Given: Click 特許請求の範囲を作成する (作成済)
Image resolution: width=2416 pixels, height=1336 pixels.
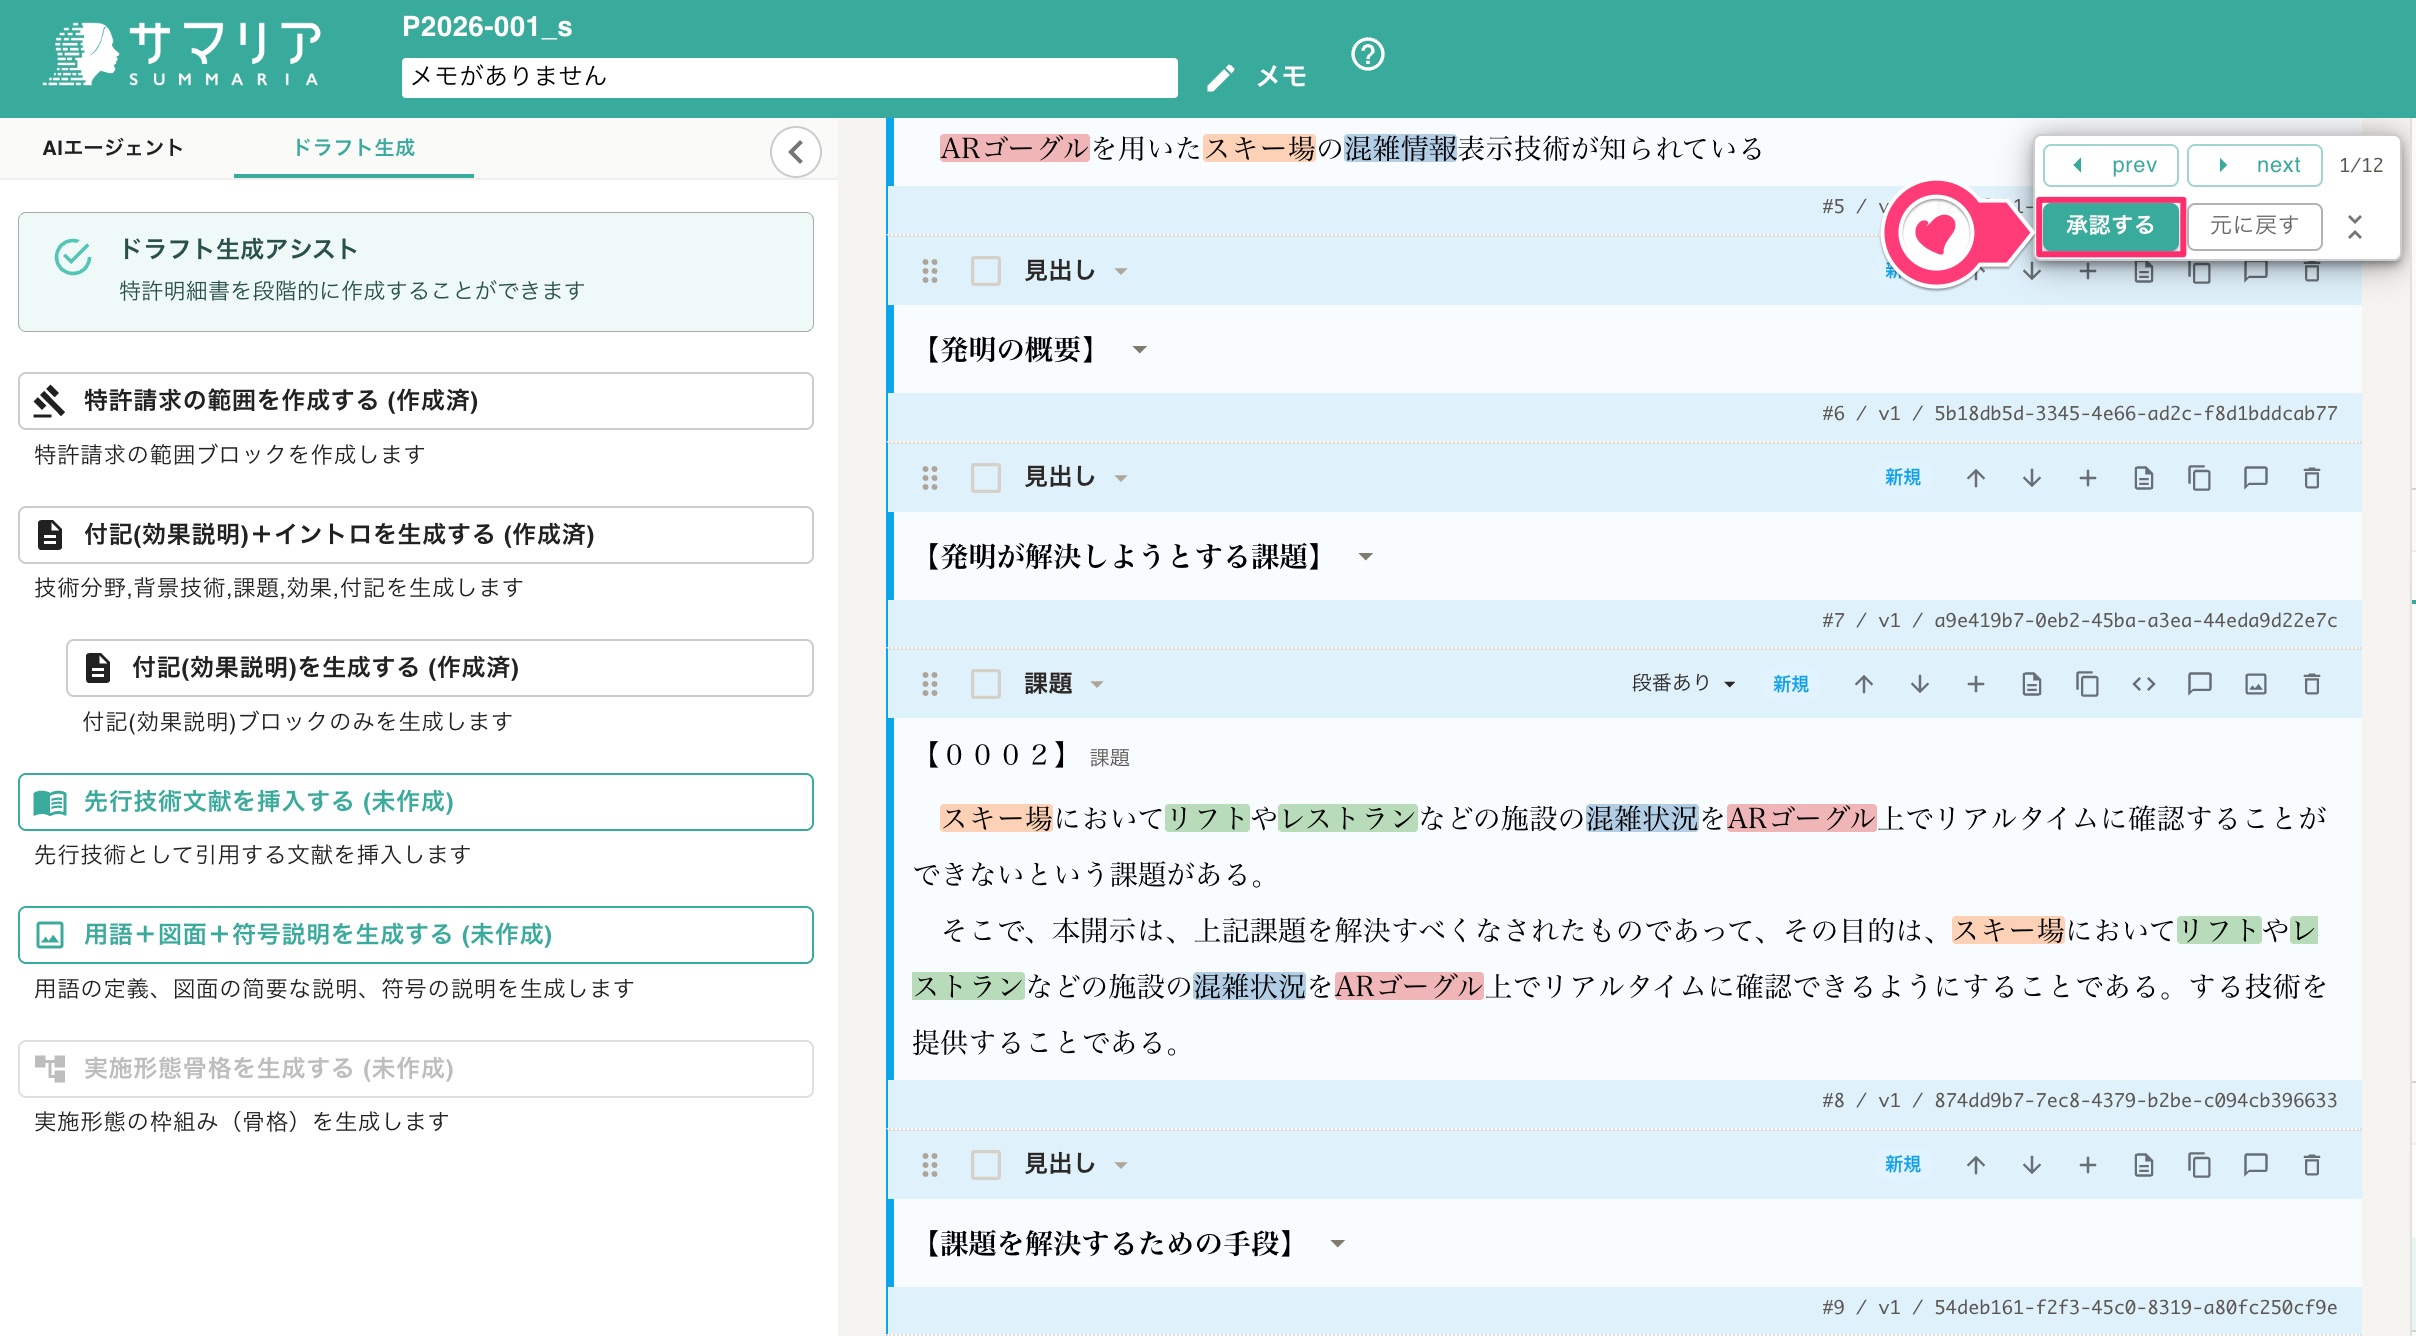Looking at the screenshot, I should click(416, 401).
